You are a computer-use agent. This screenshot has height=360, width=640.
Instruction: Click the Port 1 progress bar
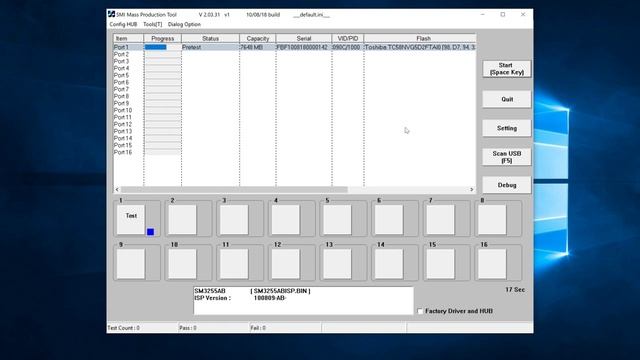[x=162, y=47]
